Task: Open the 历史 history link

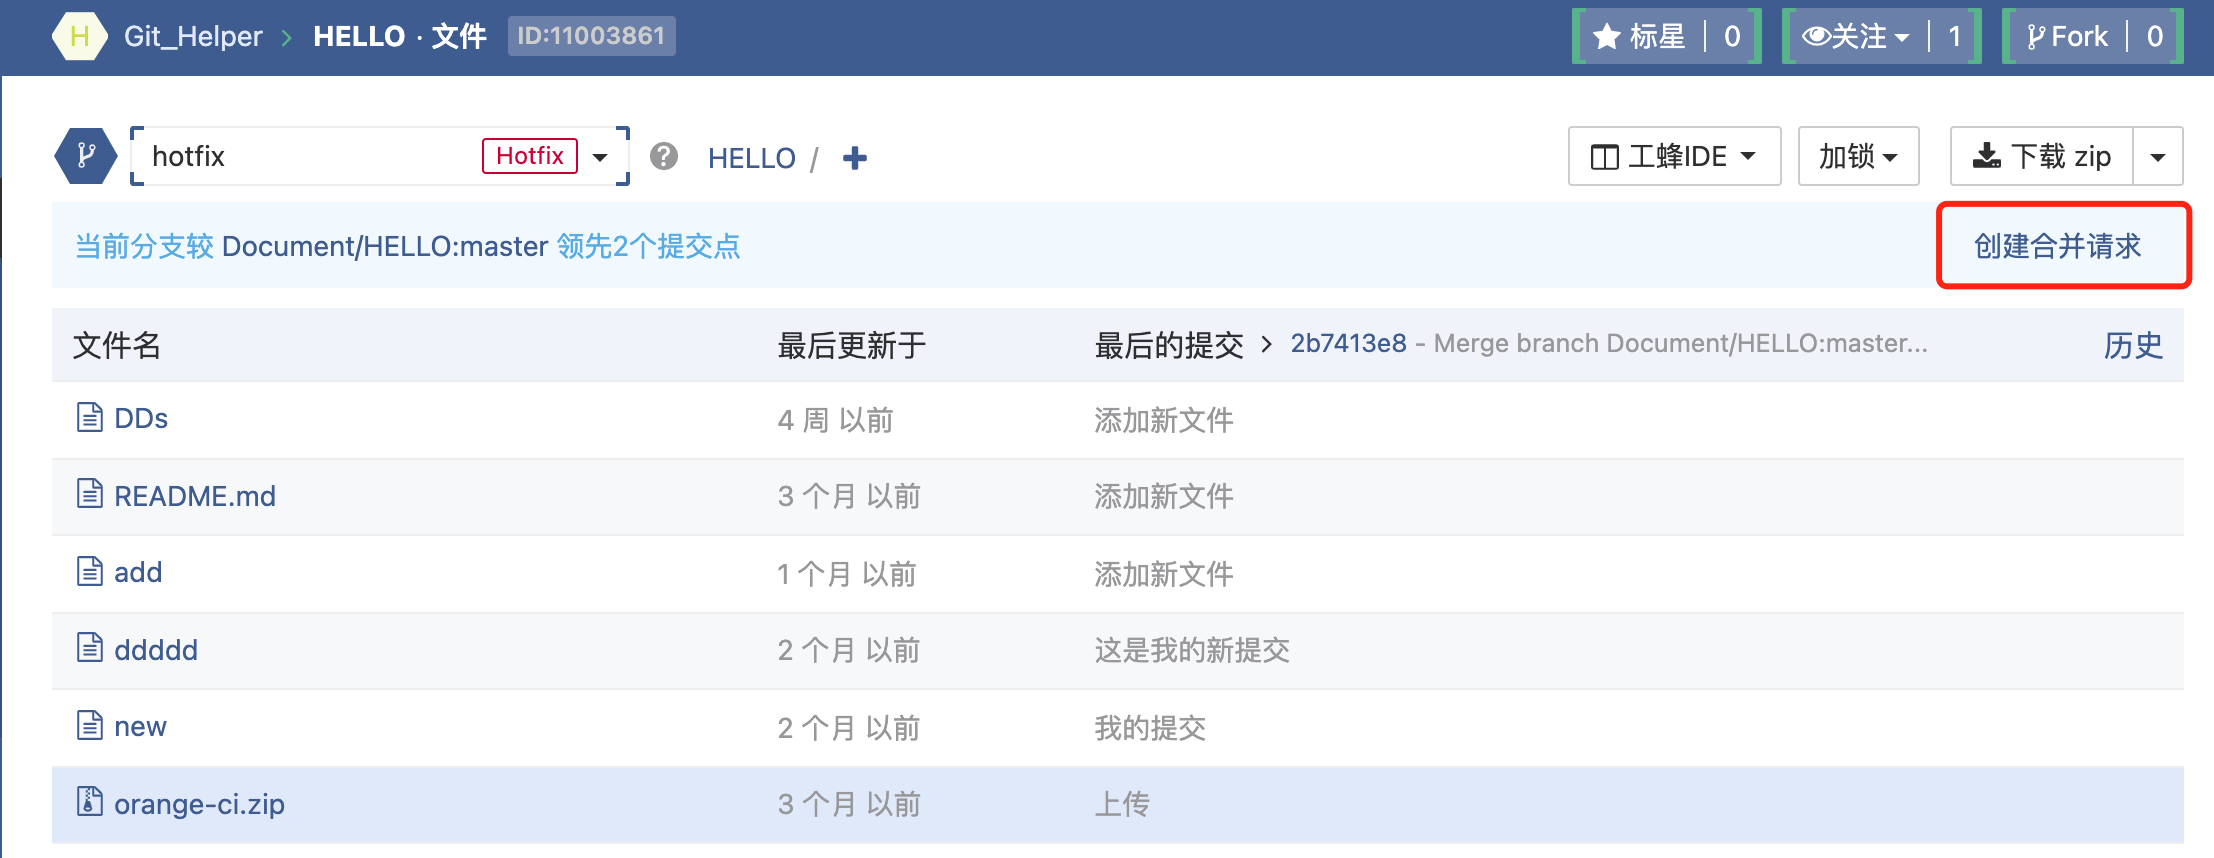Action: (2133, 345)
